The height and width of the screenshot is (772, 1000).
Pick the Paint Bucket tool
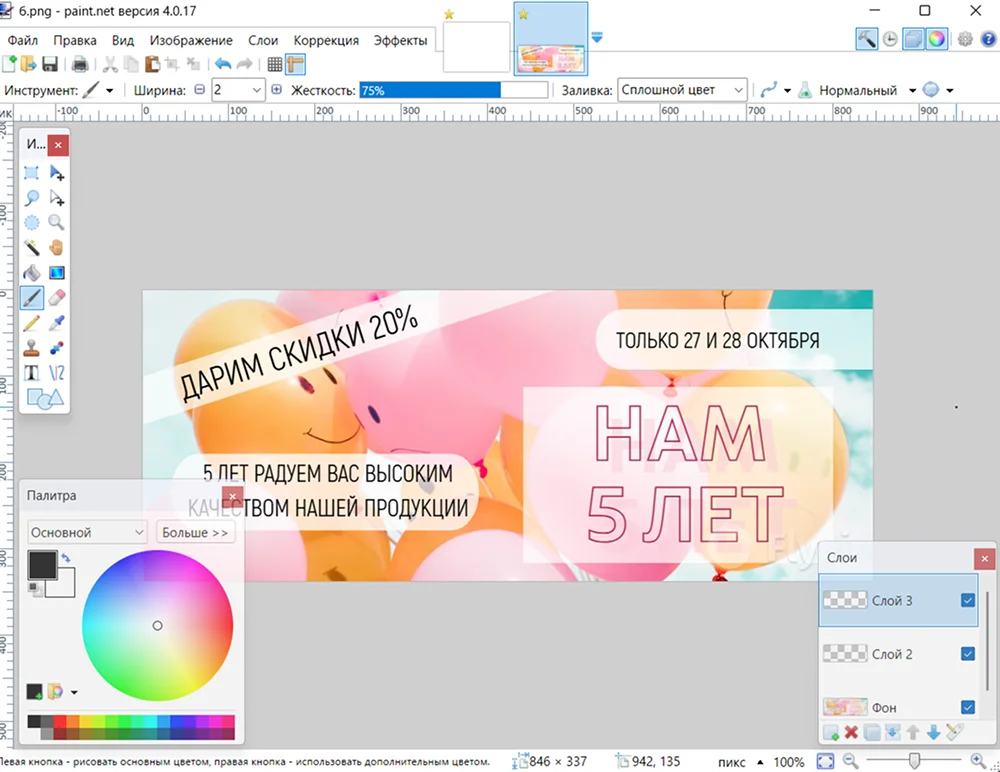[x=31, y=272]
